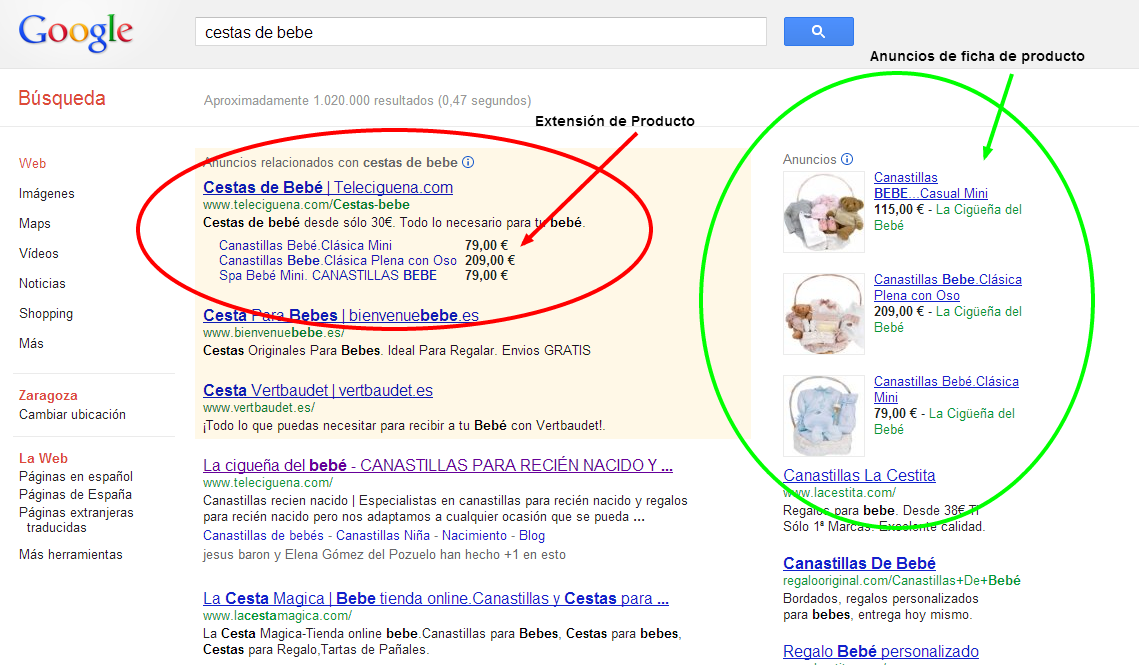Click info icon next to right-side Anuncios

847,159
